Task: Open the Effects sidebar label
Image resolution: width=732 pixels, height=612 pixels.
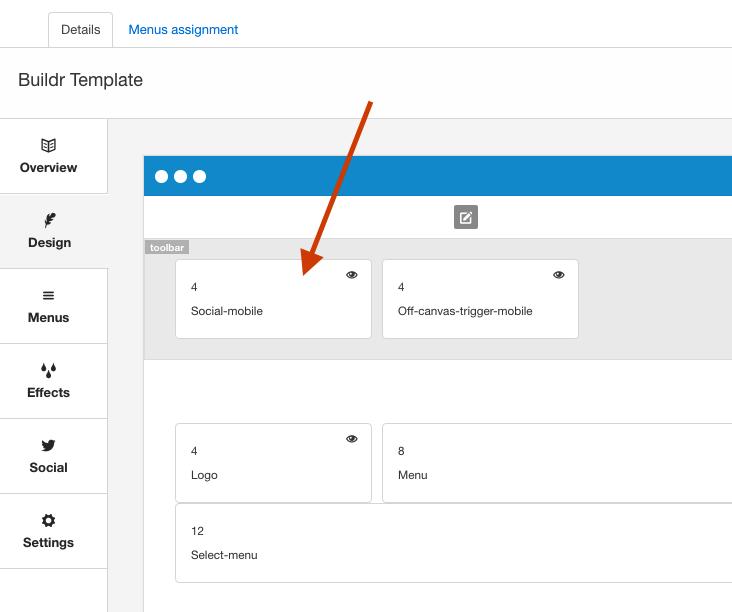Action: (x=49, y=393)
